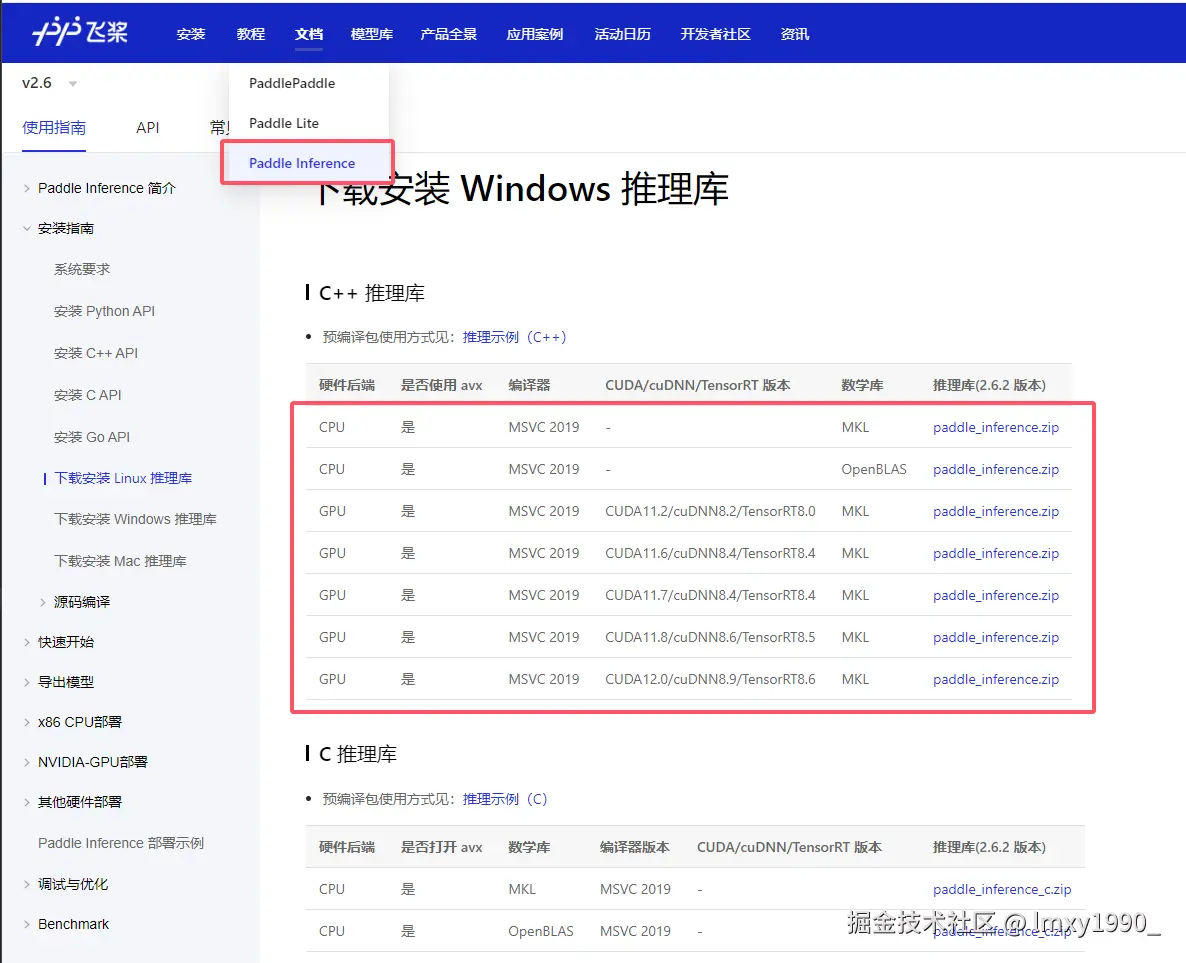Click 推理库(2.6.2 版本) header in C++ table
The height and width of the screenshot is (963, 1186).
coord(989,385)
